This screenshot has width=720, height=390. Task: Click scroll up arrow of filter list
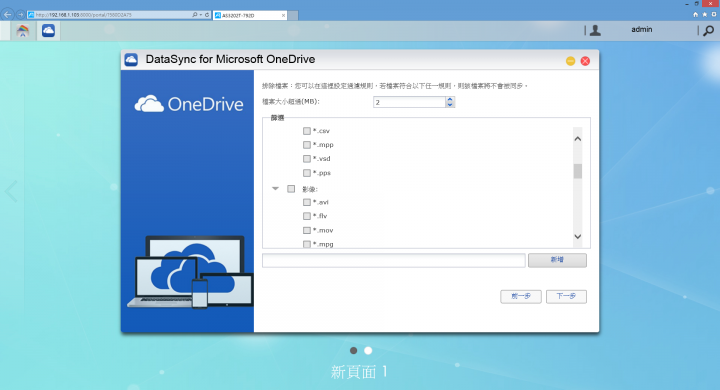point(578,139)
